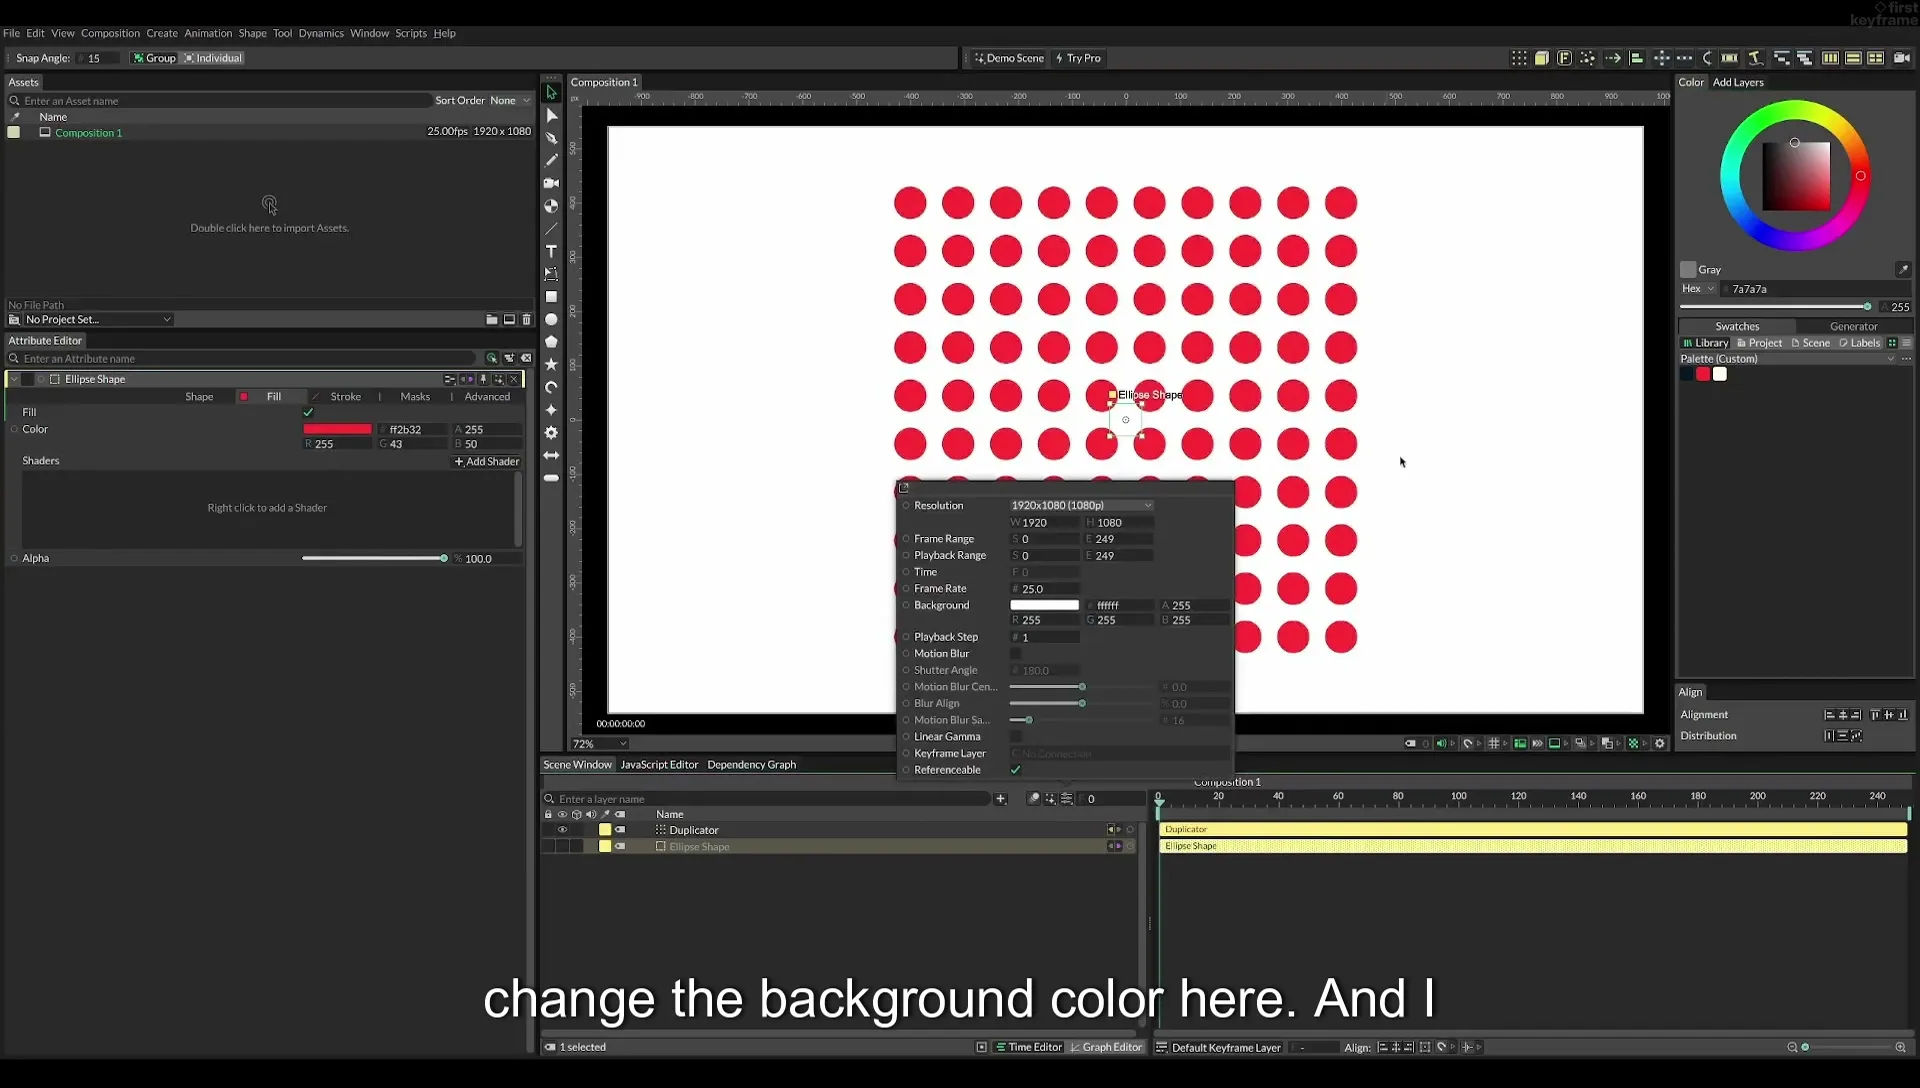
Task: Click the Try Pro button
Action: 1078,58
